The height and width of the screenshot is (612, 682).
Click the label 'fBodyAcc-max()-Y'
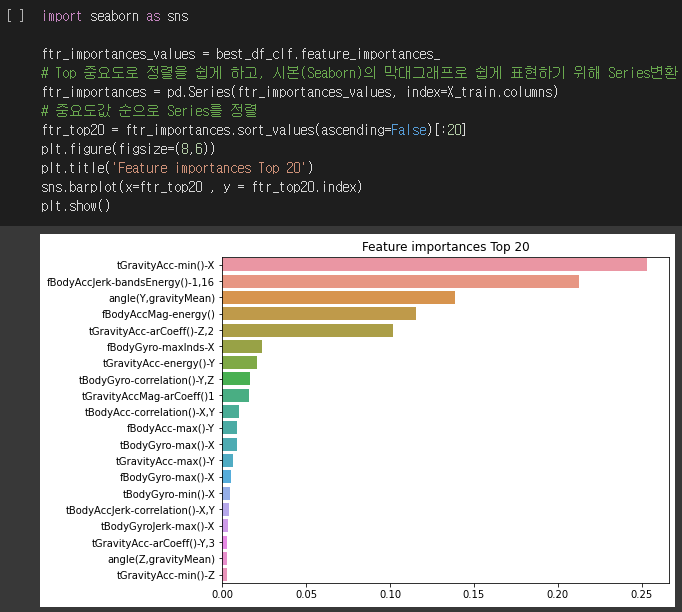pos(170,428)
